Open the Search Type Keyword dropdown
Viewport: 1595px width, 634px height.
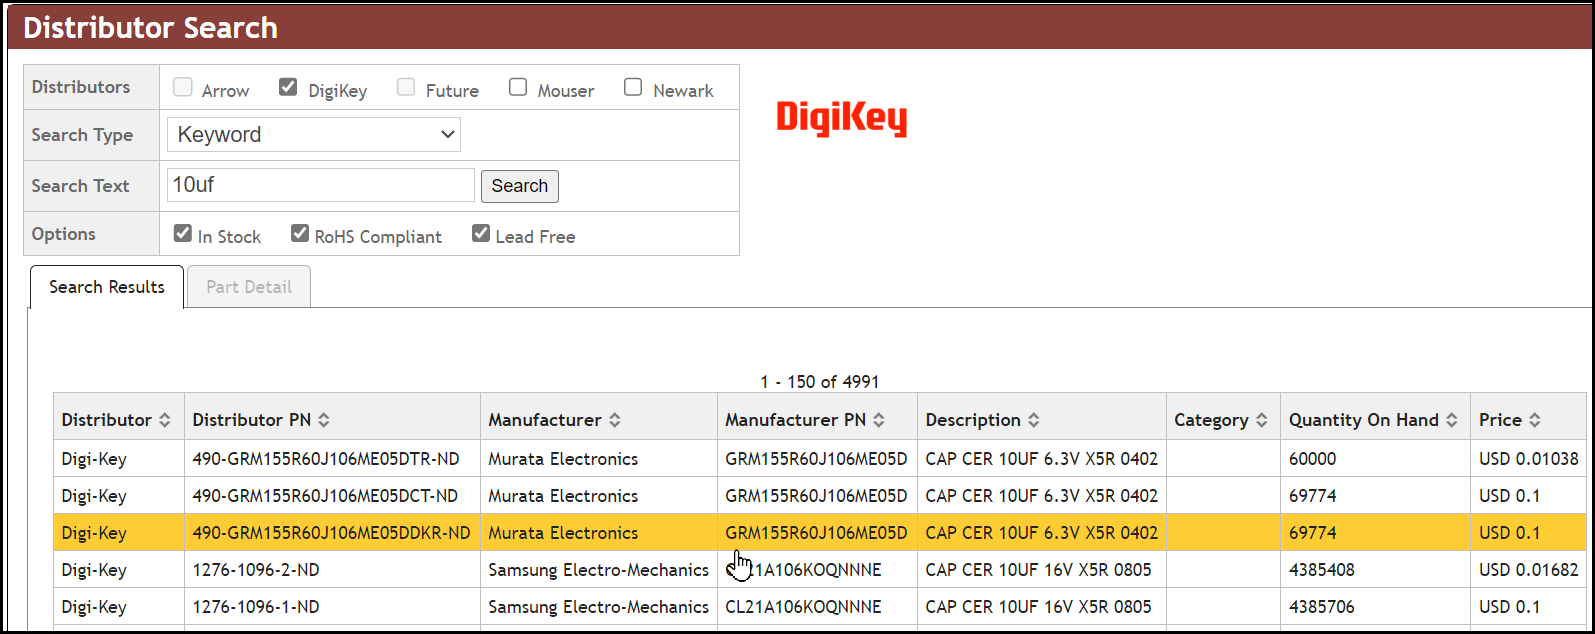coord(314,135)
